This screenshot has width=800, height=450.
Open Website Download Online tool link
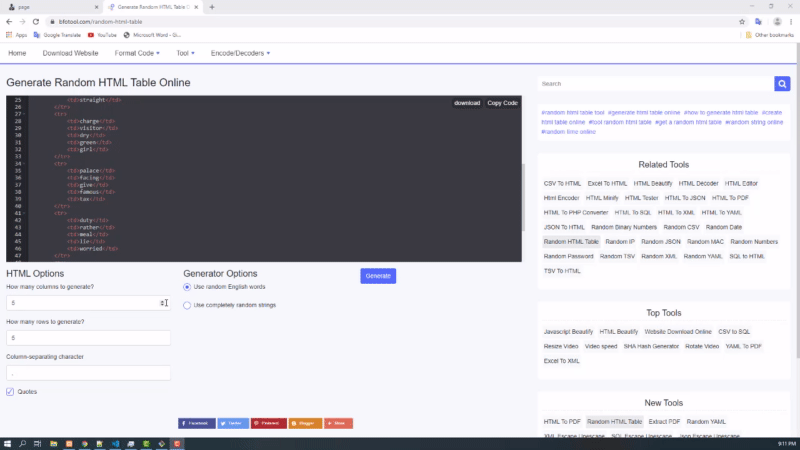pyautogui.click(x=678, y=332)
